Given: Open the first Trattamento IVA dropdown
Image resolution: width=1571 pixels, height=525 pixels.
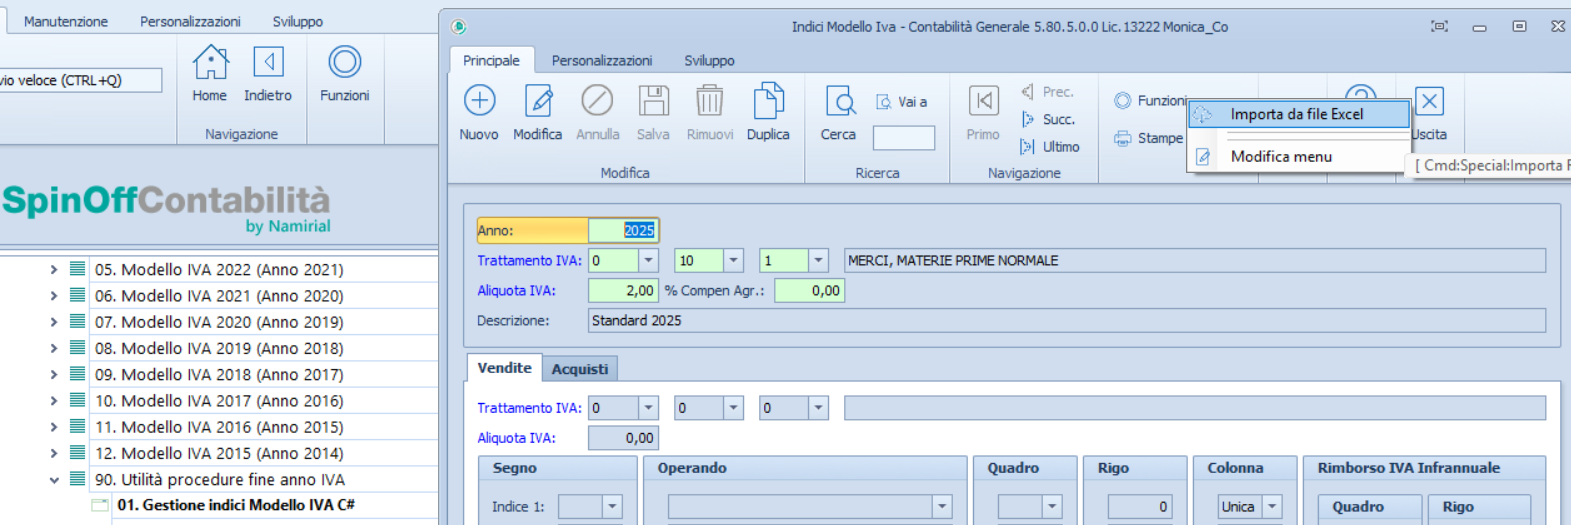Looking at the screenshot, I should tap(648, 261).
